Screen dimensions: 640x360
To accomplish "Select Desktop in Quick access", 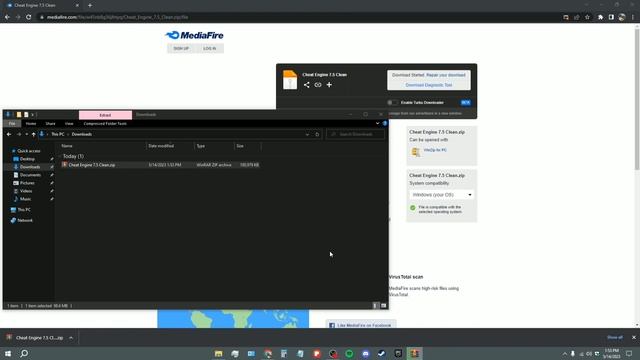I will tap(27, 159).
